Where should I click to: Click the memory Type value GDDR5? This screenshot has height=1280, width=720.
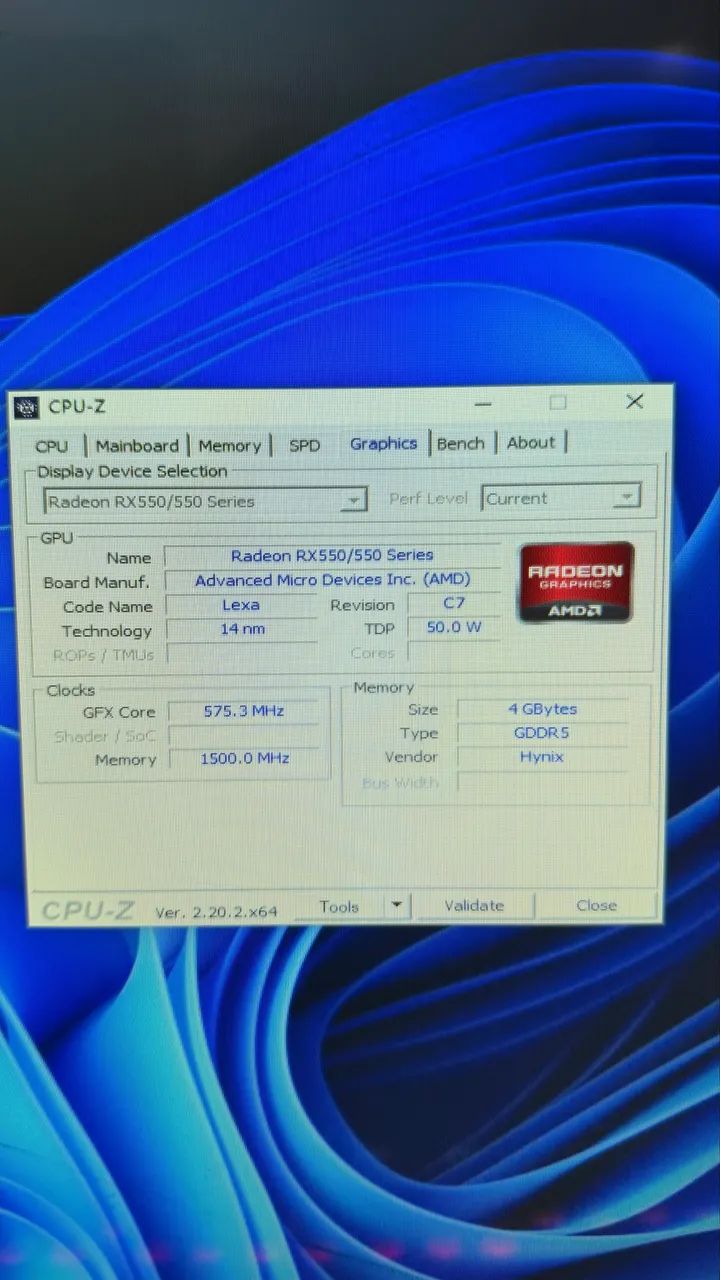(x=542, y=733)
